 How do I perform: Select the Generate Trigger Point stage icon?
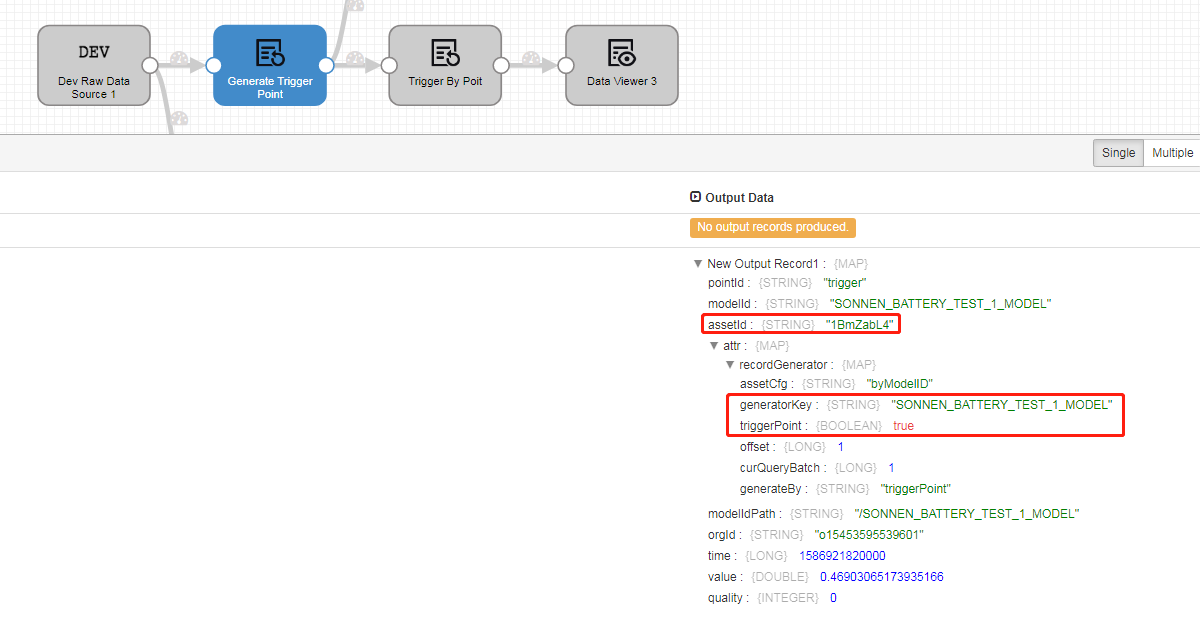[x=270, y=52]
